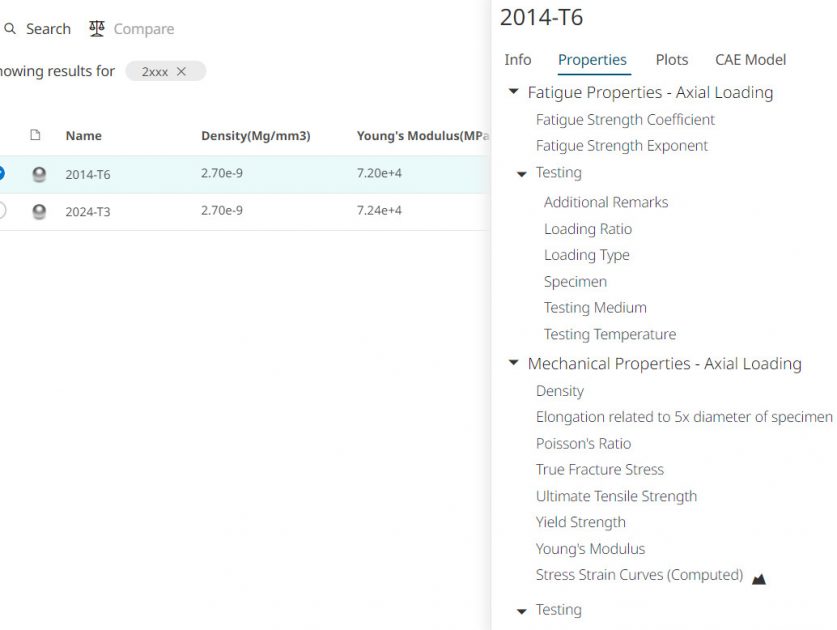Sort by Density(Mg/mm3) column header

pyautogui.click(x=256, y=136)
